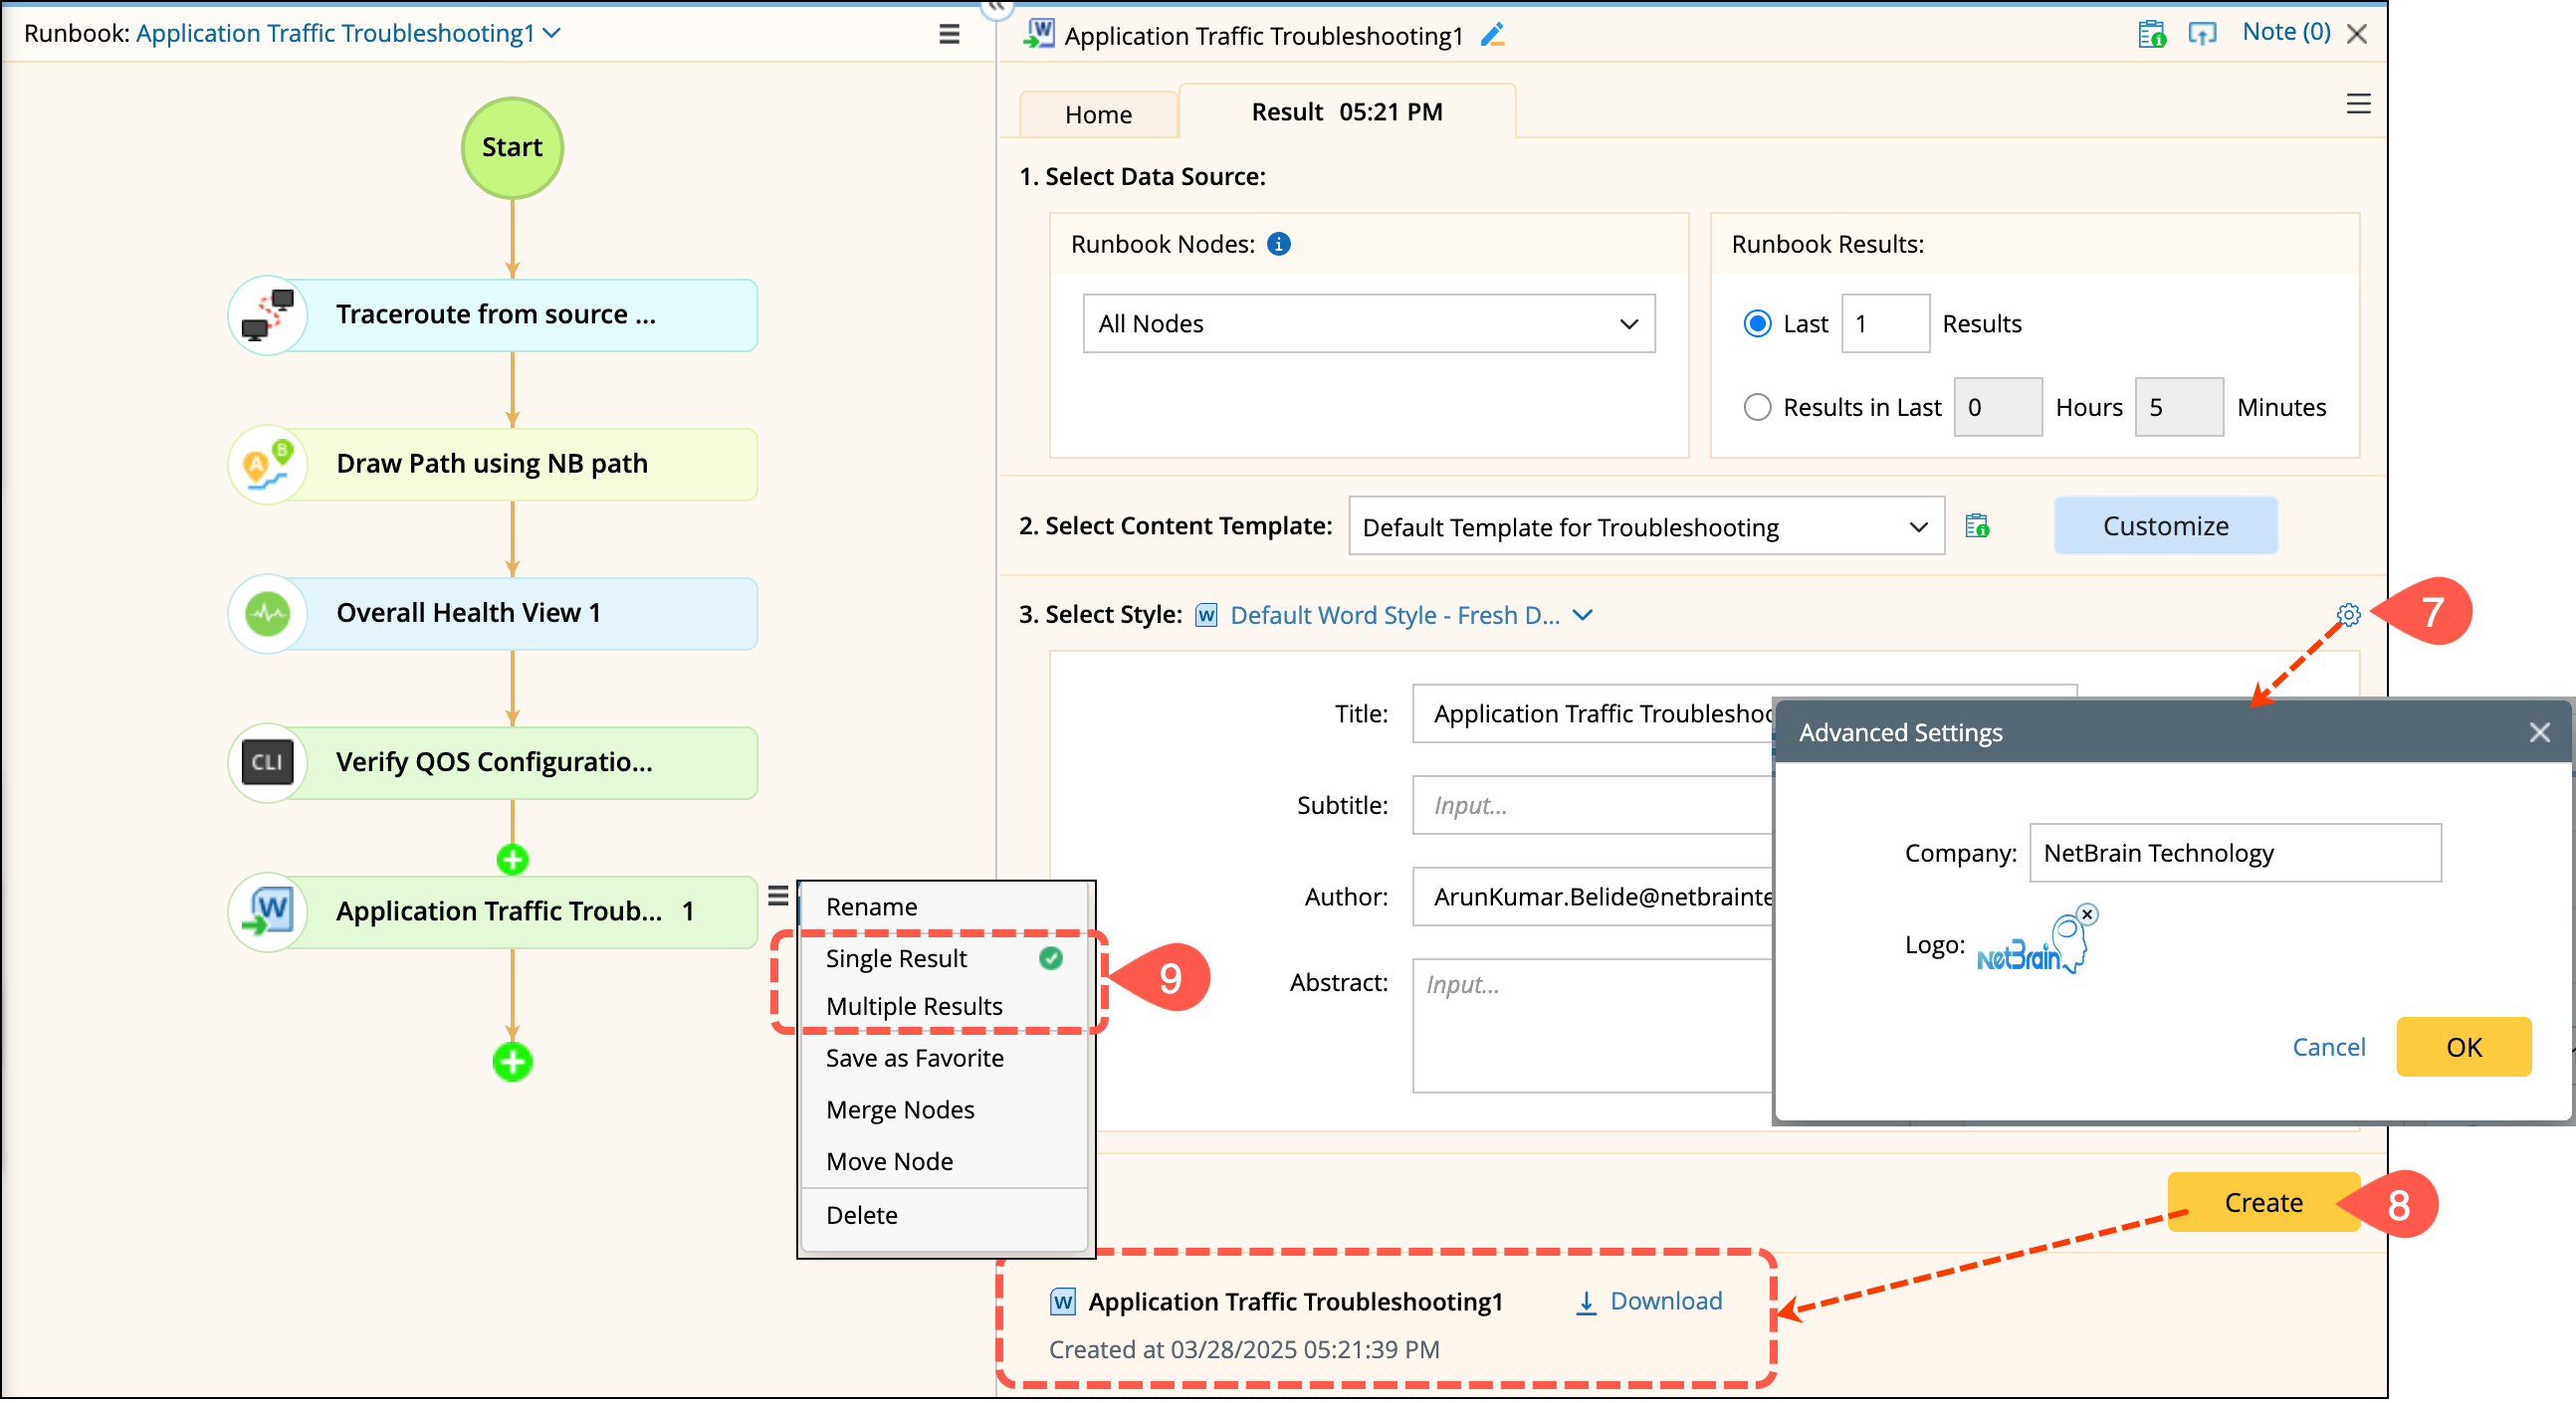Screen dimensions: 2576x1403
Task: Choose Single Result option
Action: pyautogui.click(x=896, y=959)
